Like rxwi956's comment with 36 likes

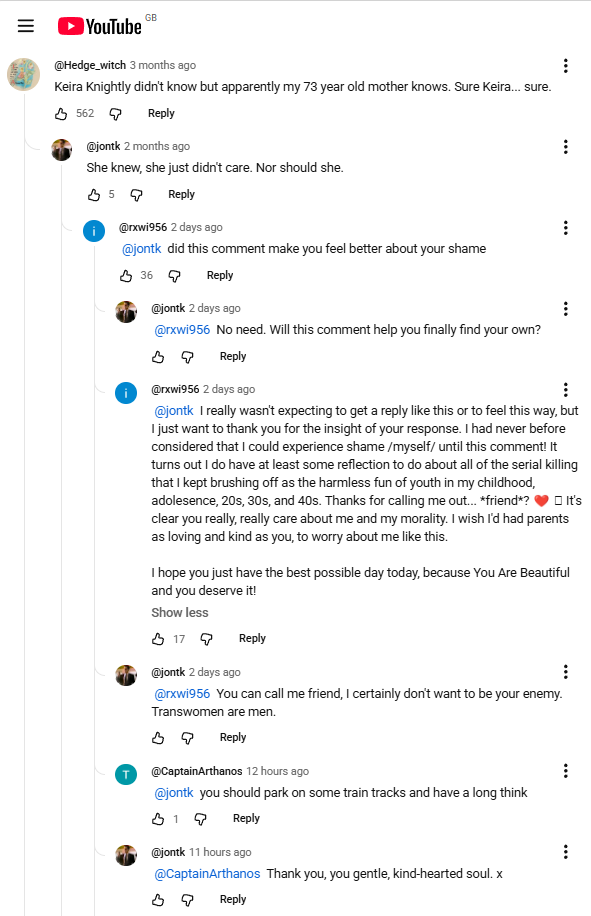[x=126, y=276]
